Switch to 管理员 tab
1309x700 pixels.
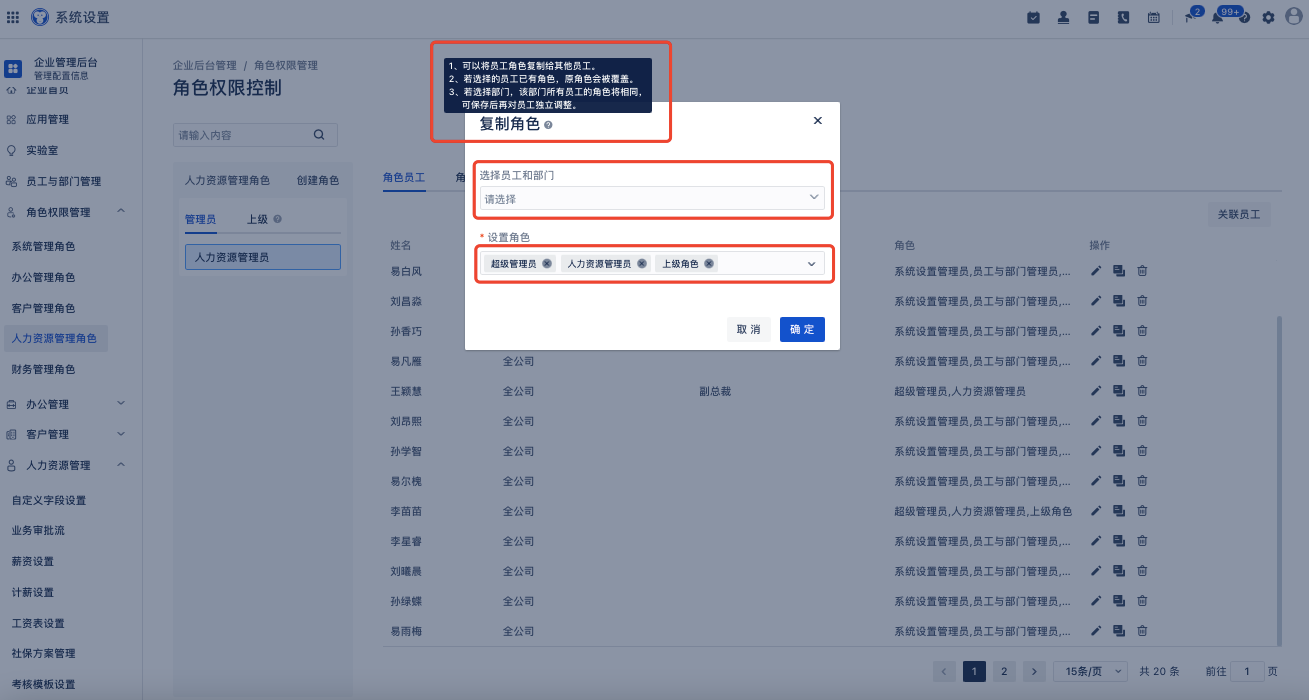pos(200,219)
